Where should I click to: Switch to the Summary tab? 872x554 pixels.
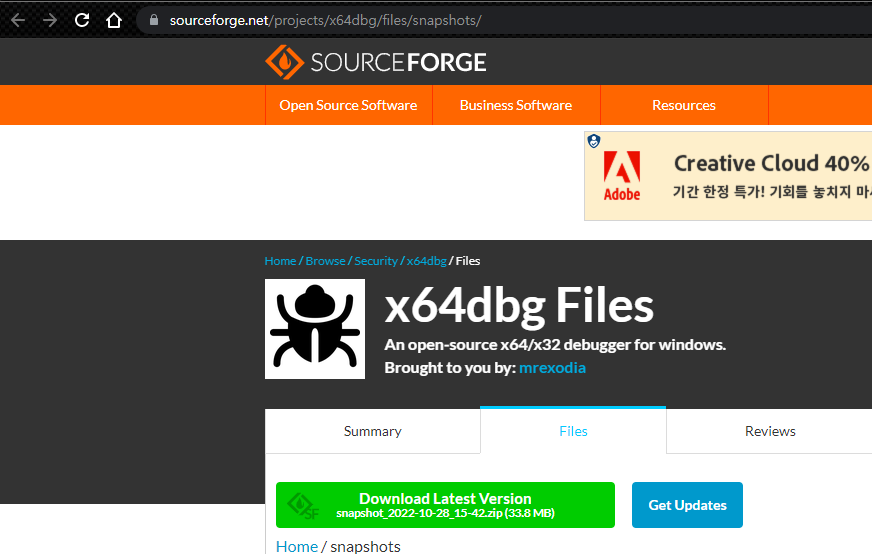pyautogui.click(x=373, y=431)
